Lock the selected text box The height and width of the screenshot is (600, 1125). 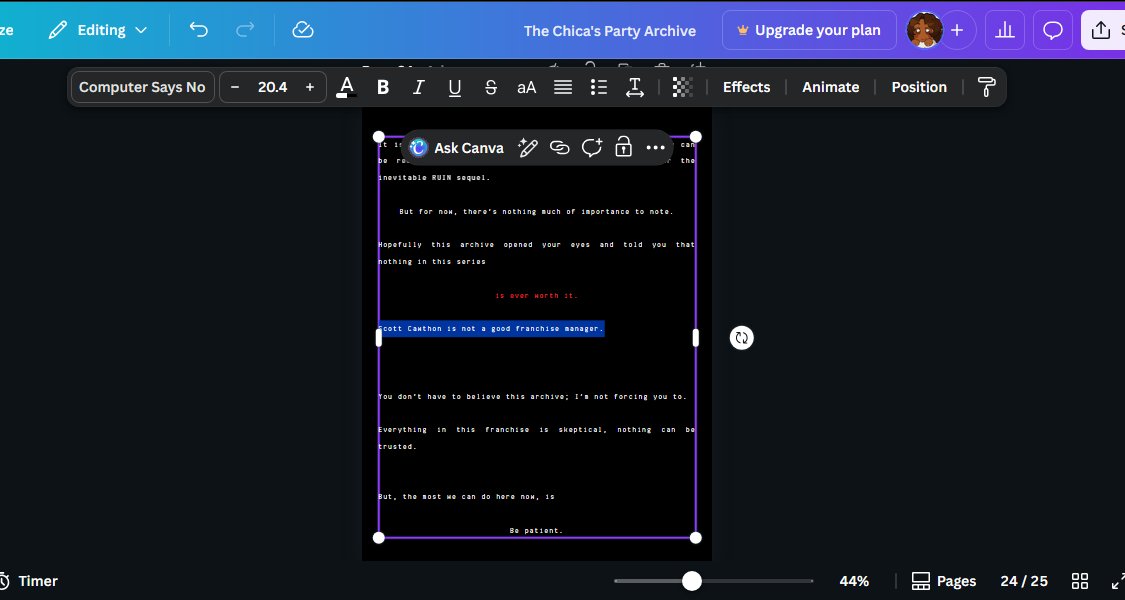click(623, 148)
